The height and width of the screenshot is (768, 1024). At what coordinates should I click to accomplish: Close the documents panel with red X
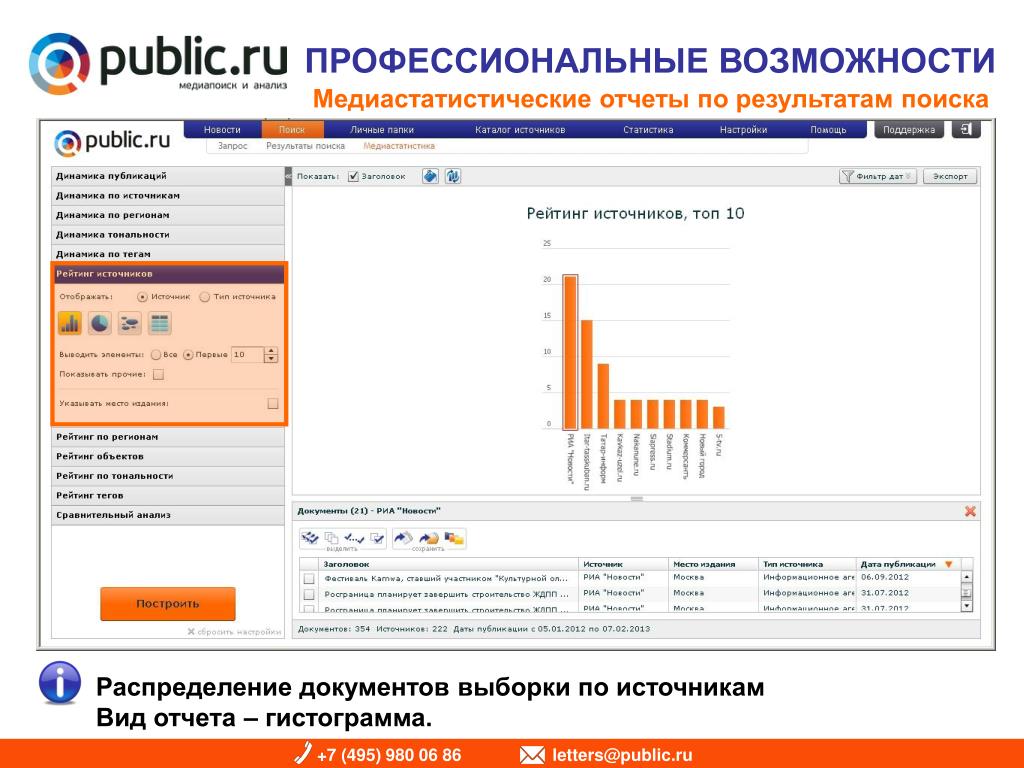point(970,511)
